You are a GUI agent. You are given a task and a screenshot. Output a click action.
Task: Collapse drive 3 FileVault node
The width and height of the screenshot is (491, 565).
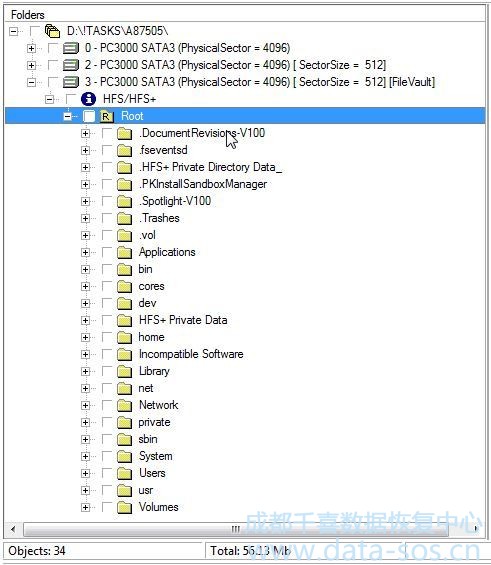pos(31,82)
